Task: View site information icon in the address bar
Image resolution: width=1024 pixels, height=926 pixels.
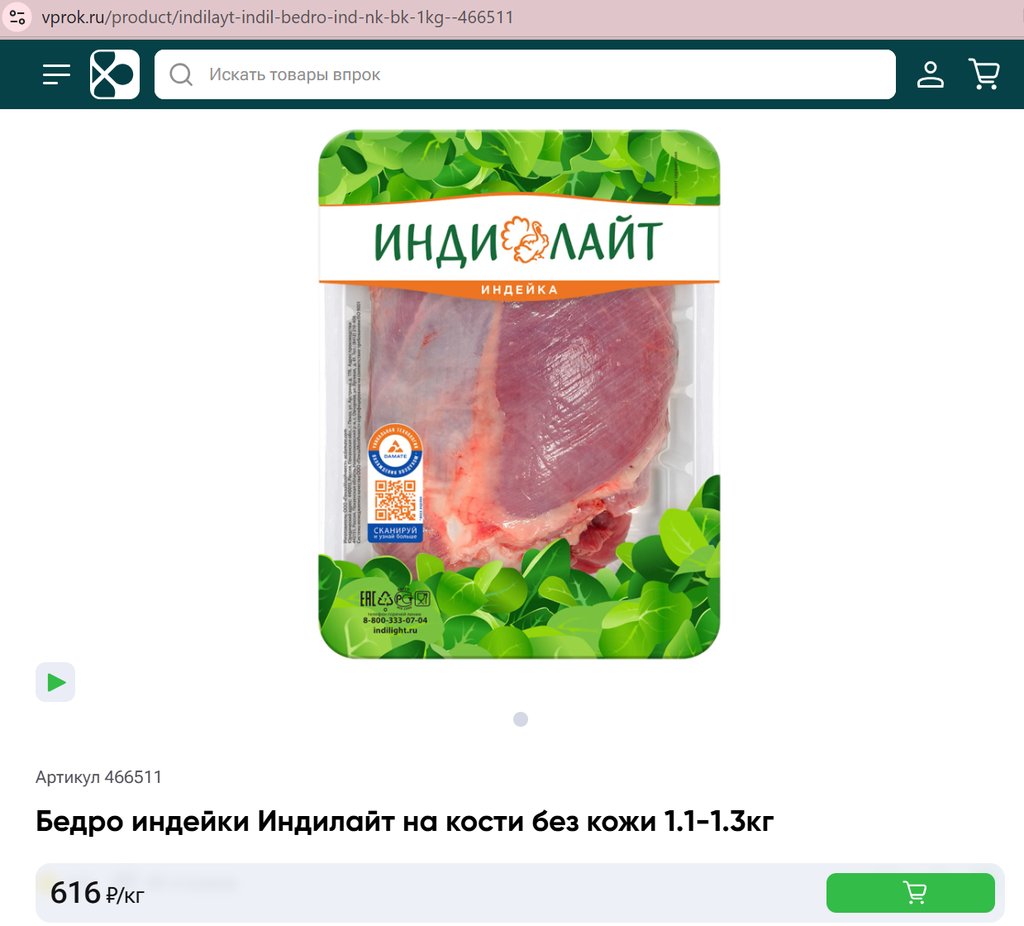Action: pos(17,17)
